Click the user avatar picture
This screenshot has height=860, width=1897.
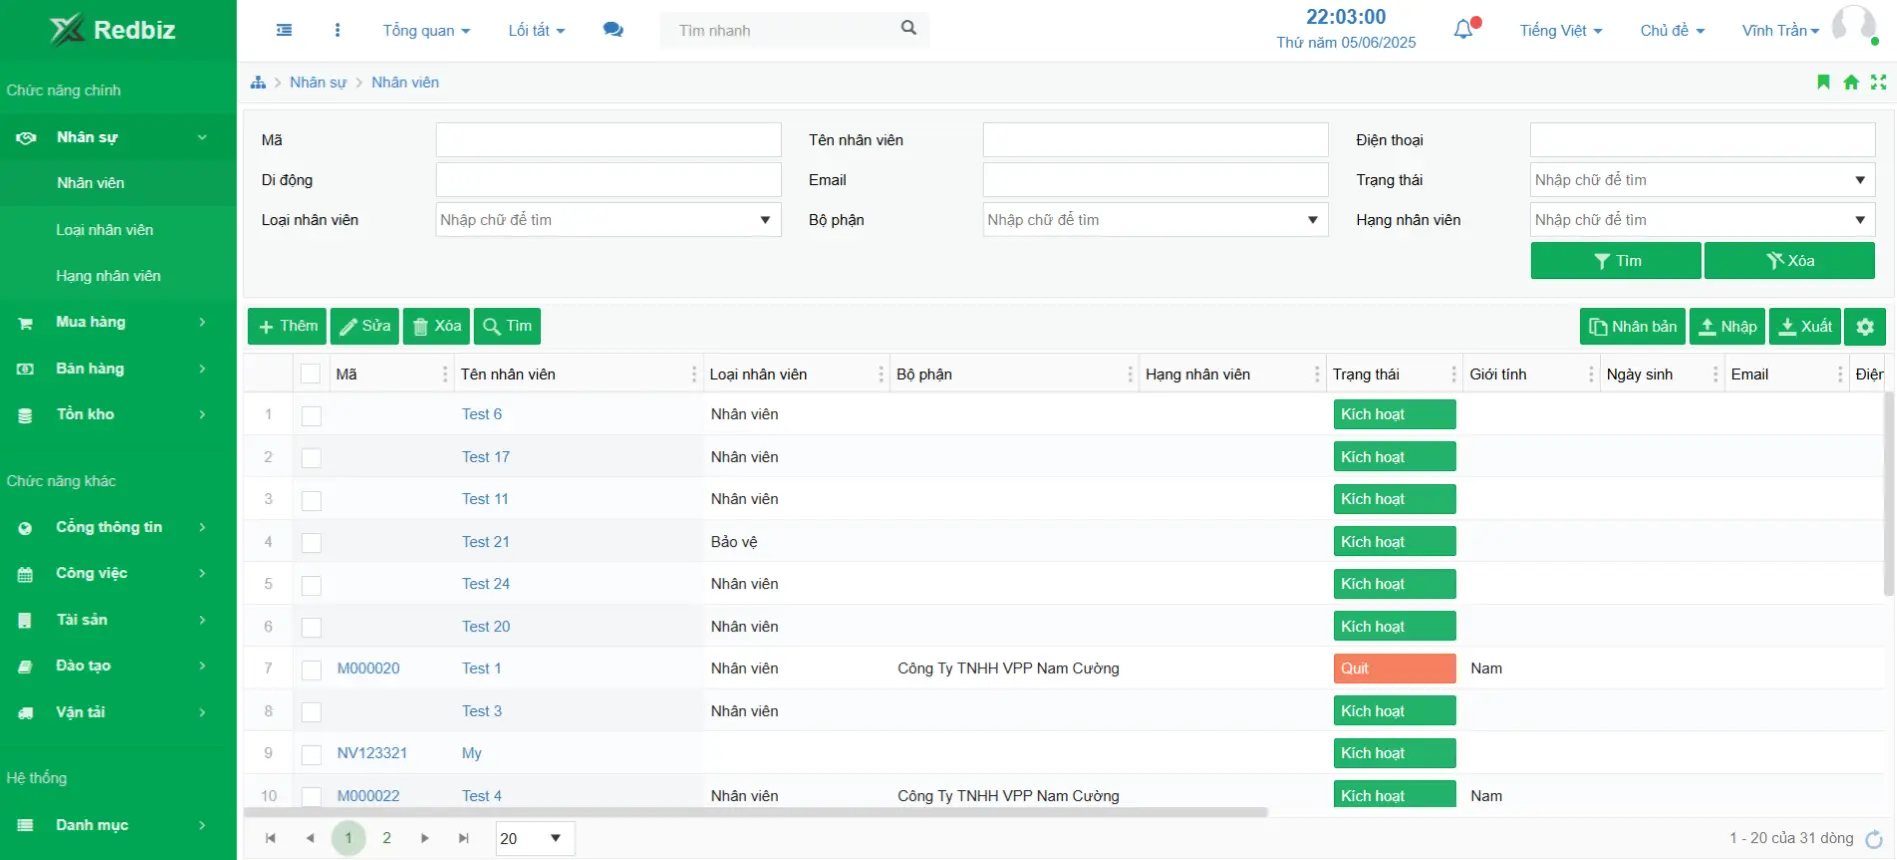click(x=1854, y=26)
